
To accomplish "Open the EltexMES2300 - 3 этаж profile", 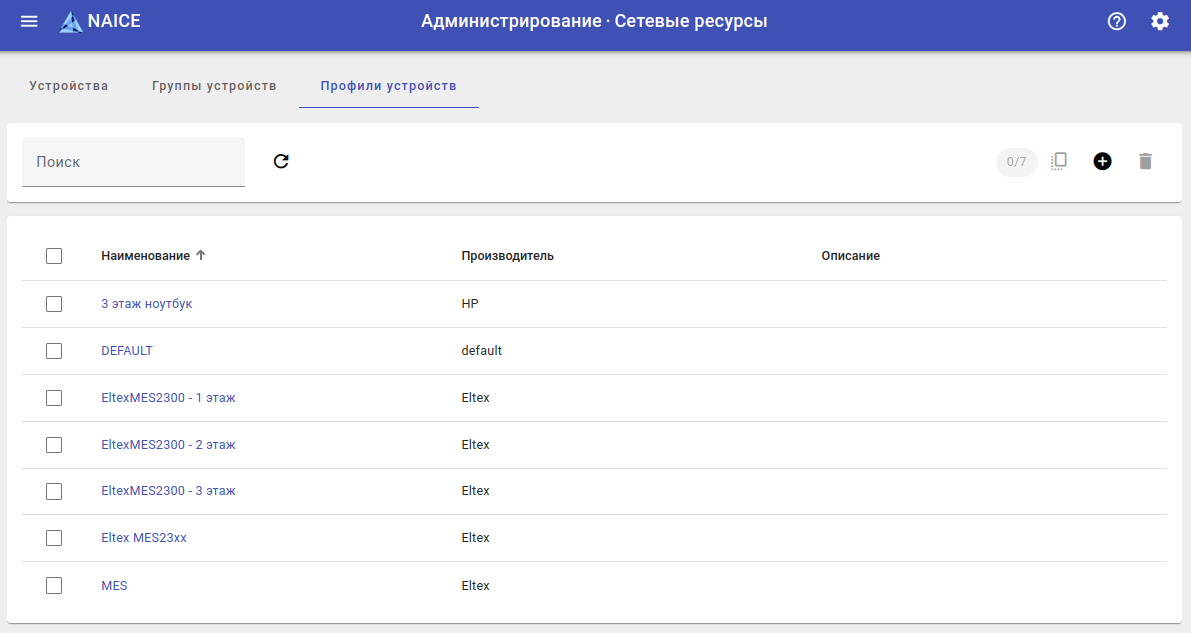I will pyautogui.click(x=168, y=491).
